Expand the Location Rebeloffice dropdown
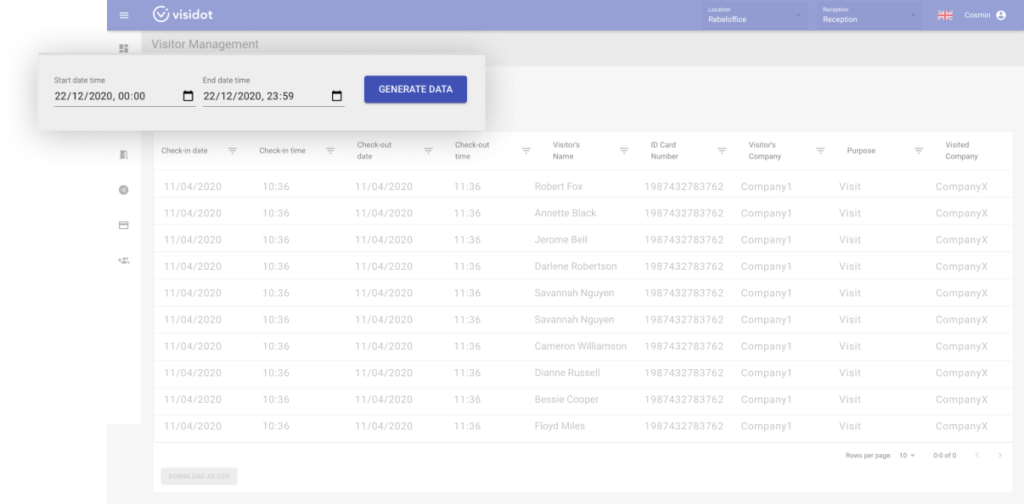This screenshot has width=1024, height=504. [x=754, y=15]
